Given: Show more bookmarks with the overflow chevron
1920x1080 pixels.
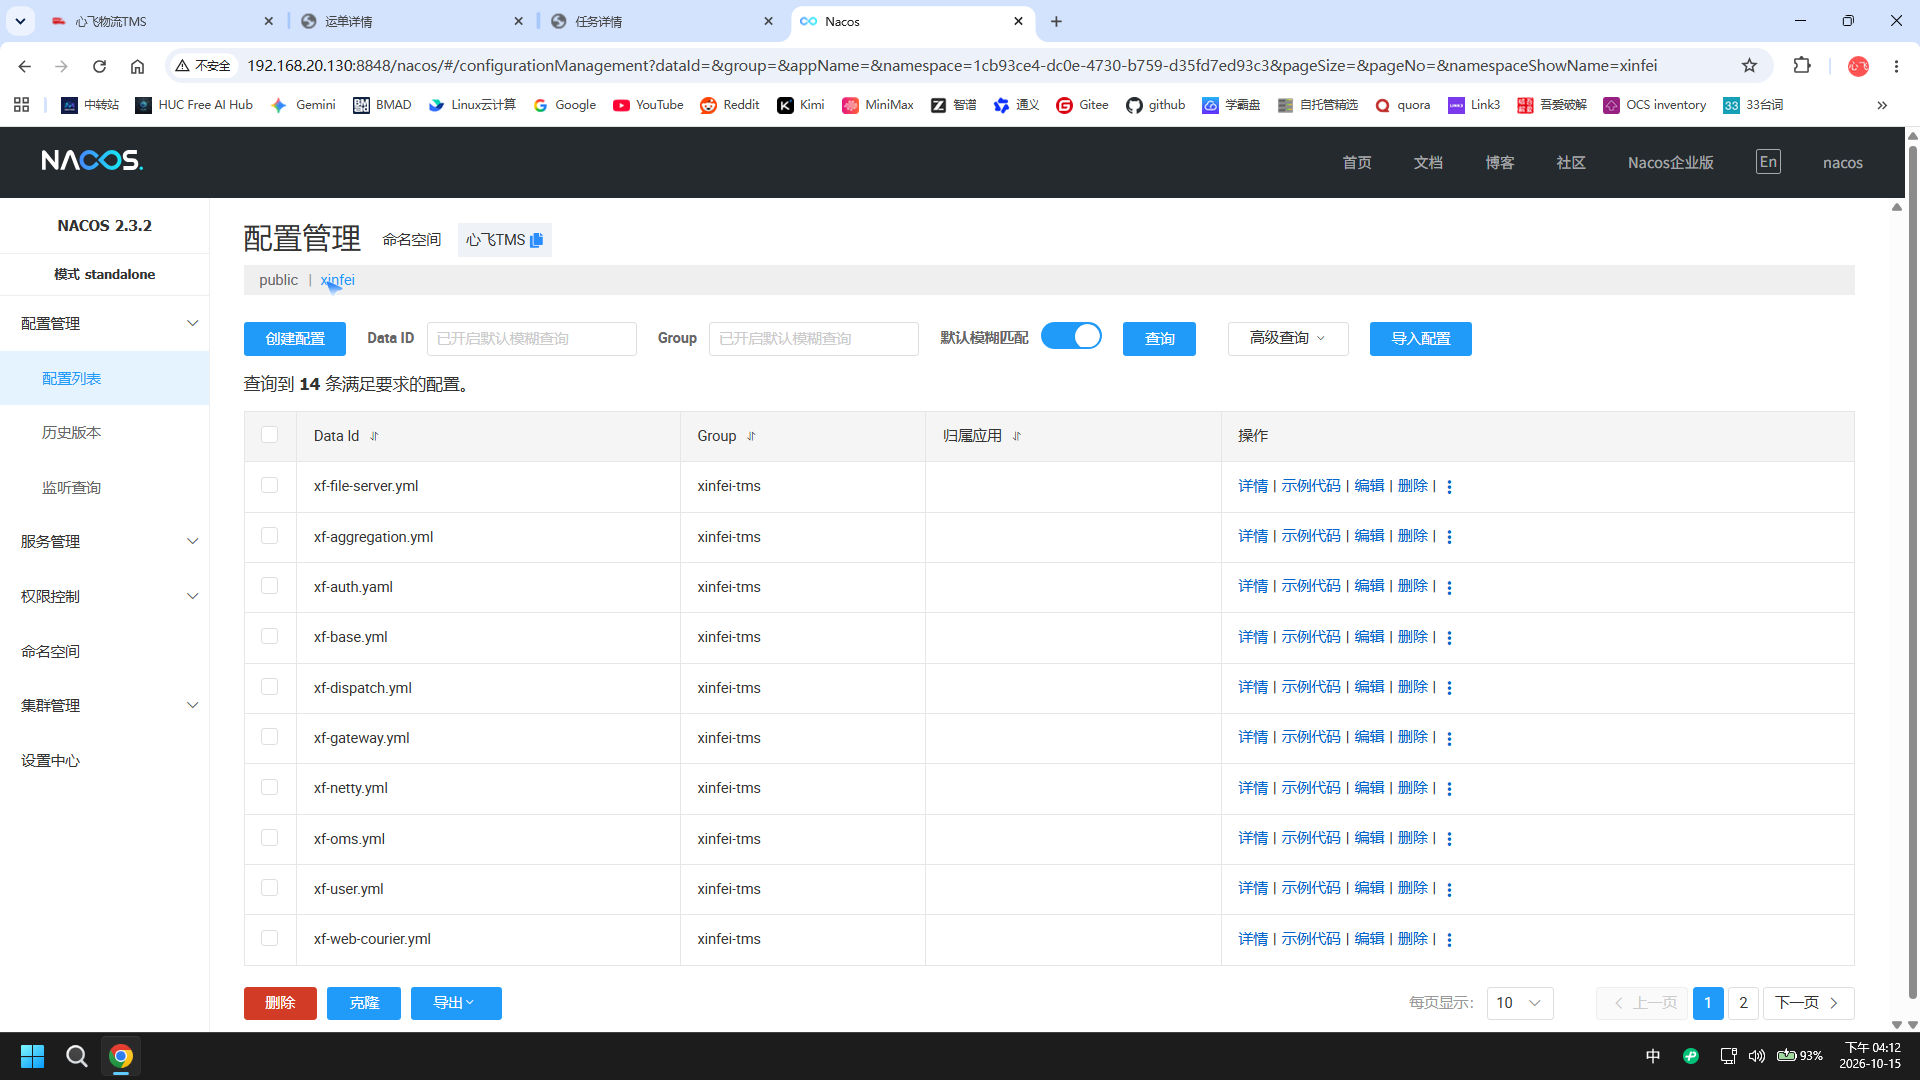Looking at the screenshot, I should (x=1882, y=105).
